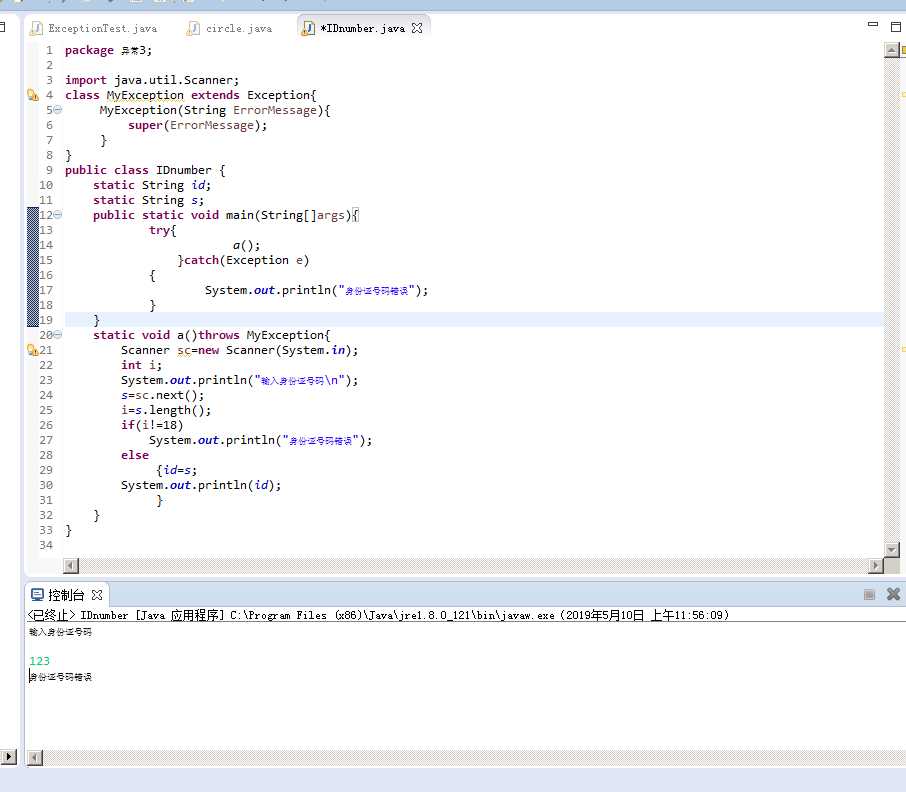The image size is (906, 792).
Task: Click the warning marker on line 21
Action: (x=33, y=349)
